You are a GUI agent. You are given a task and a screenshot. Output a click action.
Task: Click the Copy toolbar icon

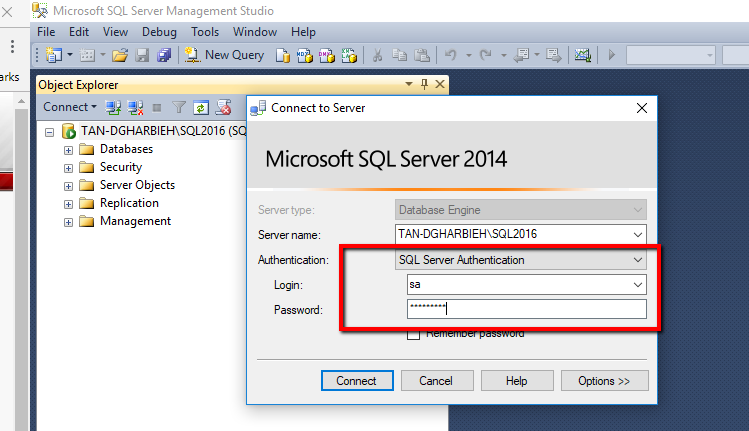tap(399, 55)
